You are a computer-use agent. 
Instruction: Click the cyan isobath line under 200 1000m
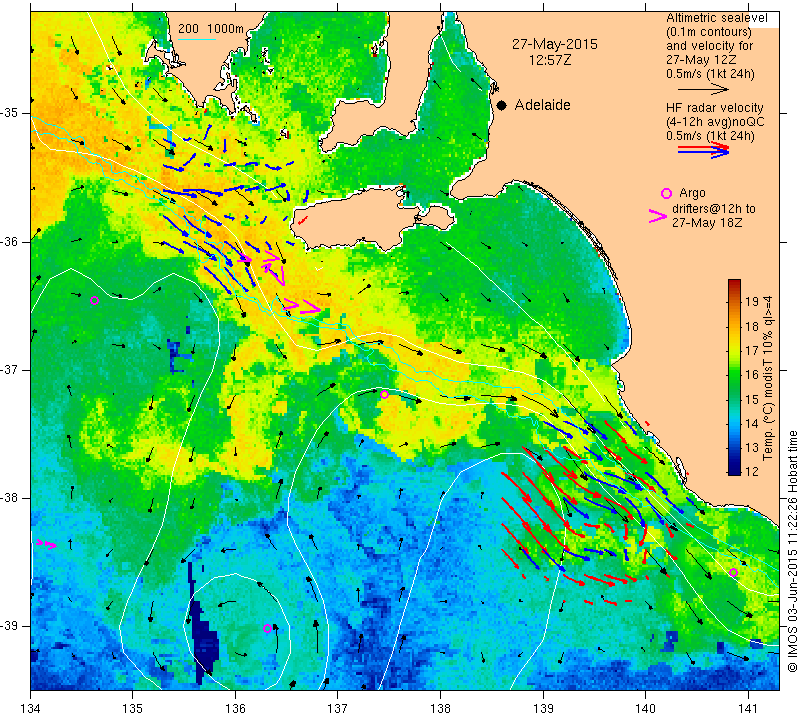click(196, 38)
